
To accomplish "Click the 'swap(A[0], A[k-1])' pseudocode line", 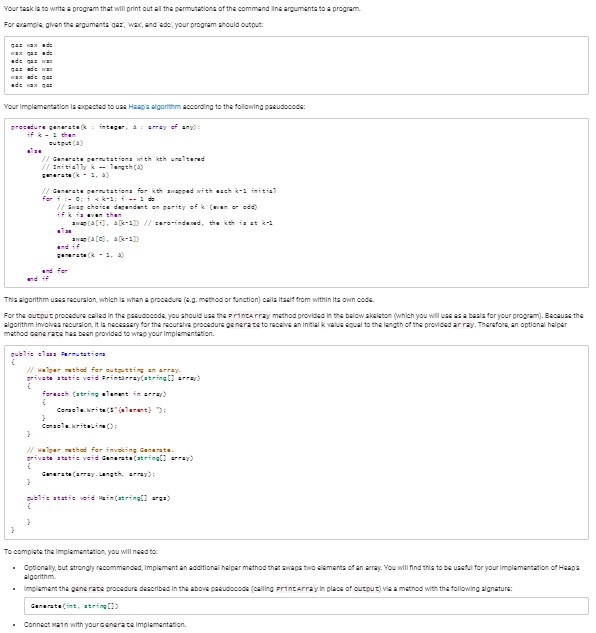I will (x=105, y=239).
